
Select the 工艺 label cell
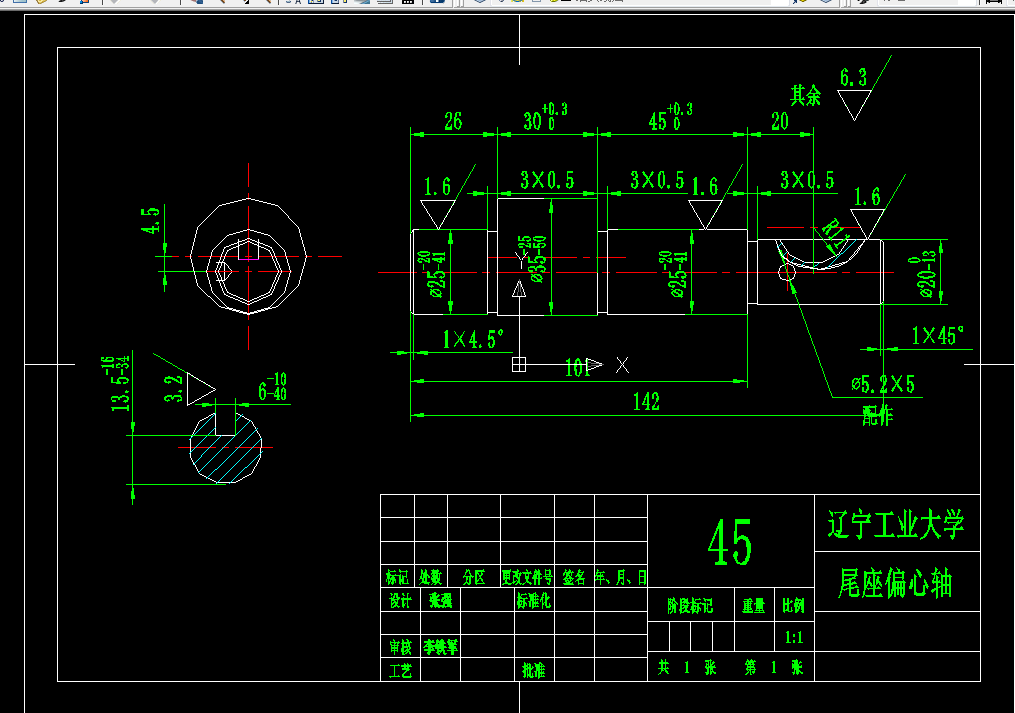(400, 670)
